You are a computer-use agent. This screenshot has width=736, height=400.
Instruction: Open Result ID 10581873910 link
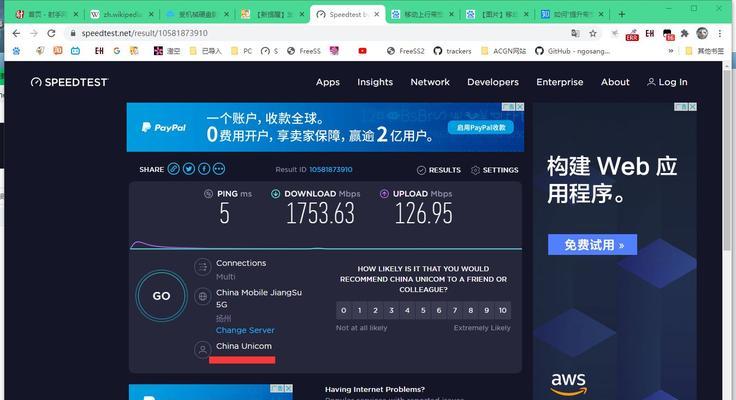coord(330,169)
